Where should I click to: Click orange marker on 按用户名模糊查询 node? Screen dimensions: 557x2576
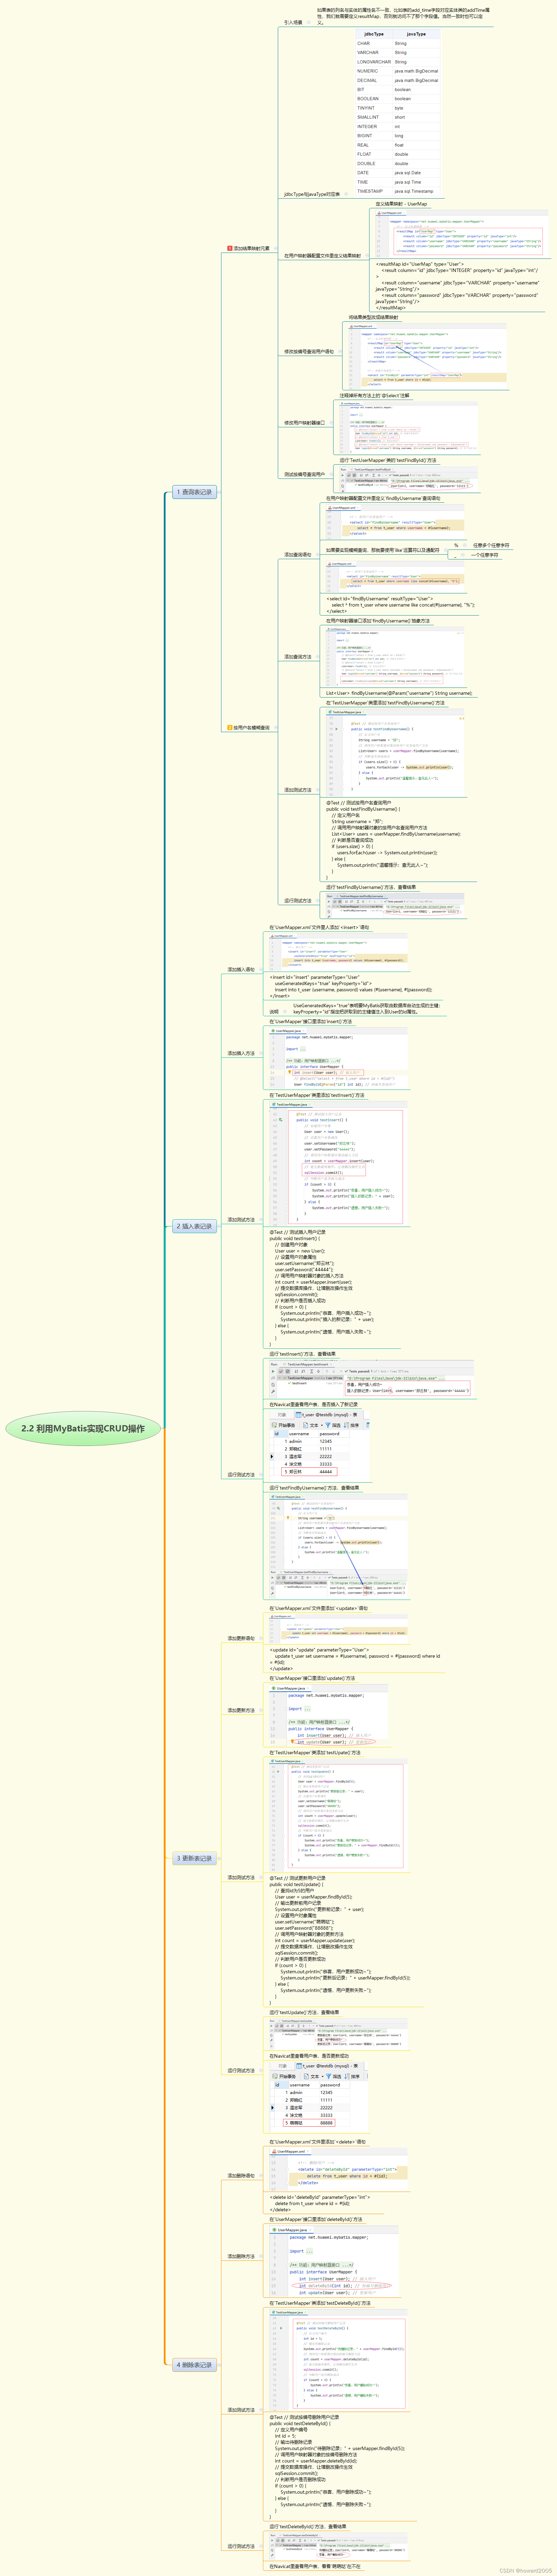[x=230, y=728]
